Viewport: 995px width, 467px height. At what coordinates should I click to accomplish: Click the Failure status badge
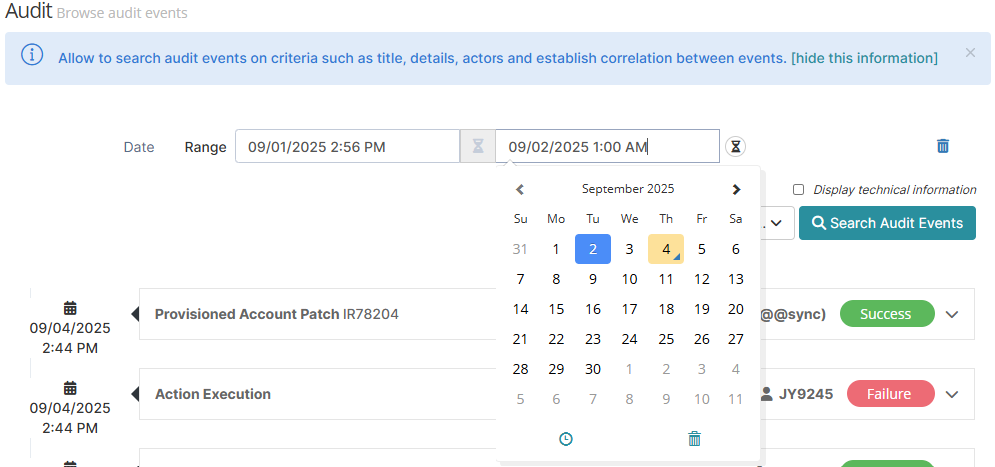889,394
